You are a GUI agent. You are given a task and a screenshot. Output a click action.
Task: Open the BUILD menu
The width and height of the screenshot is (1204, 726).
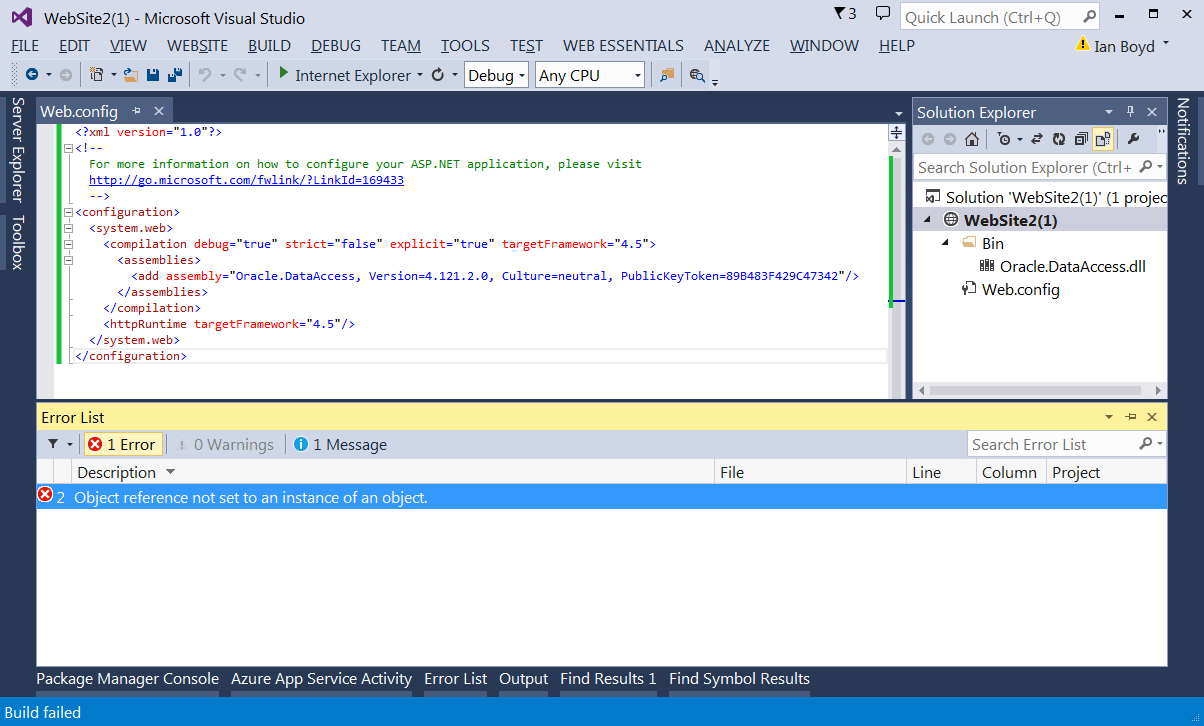click(269, 45)
